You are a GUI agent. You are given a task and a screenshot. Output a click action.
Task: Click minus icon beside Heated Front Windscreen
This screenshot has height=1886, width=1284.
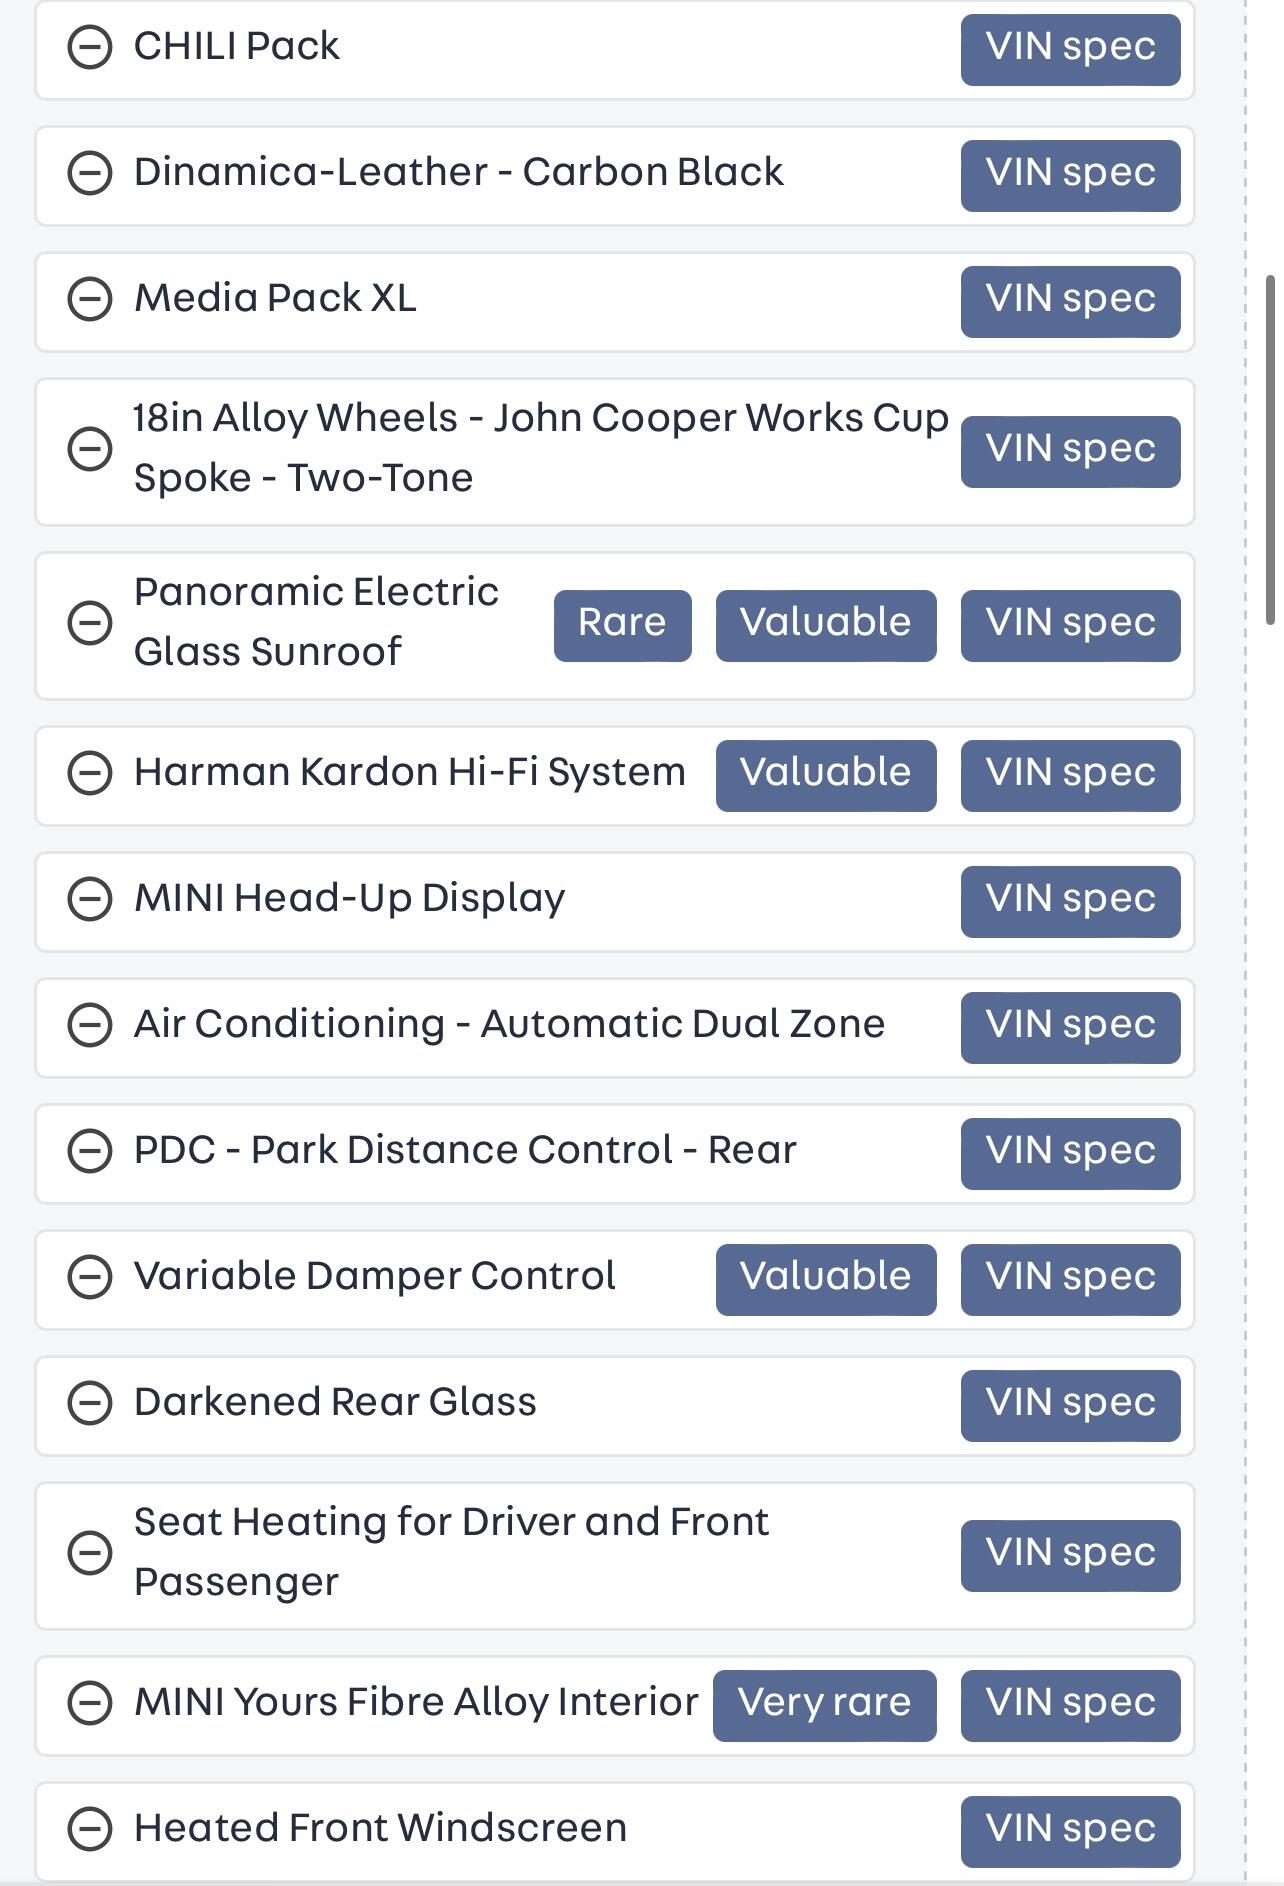click(89, 1829)
